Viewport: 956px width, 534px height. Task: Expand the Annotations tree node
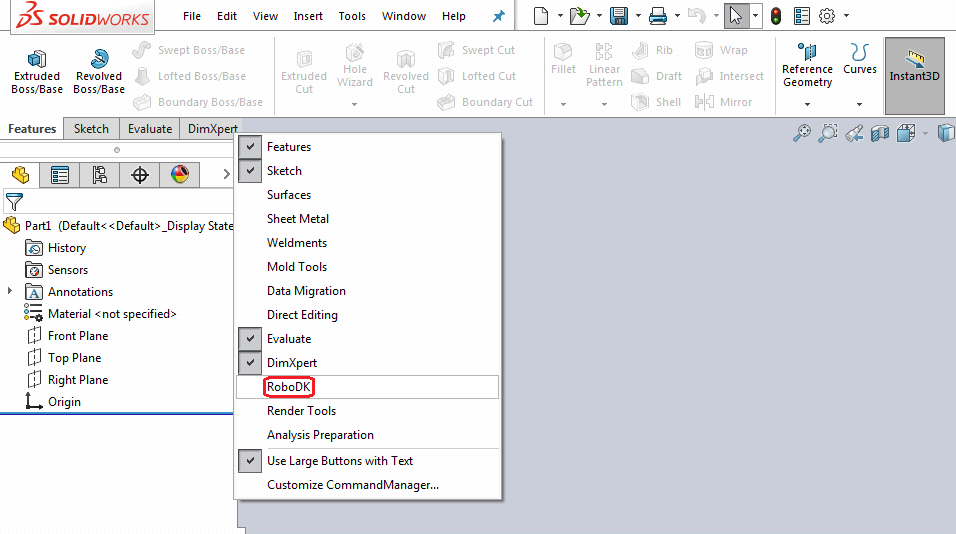click(x=11, y=292)
